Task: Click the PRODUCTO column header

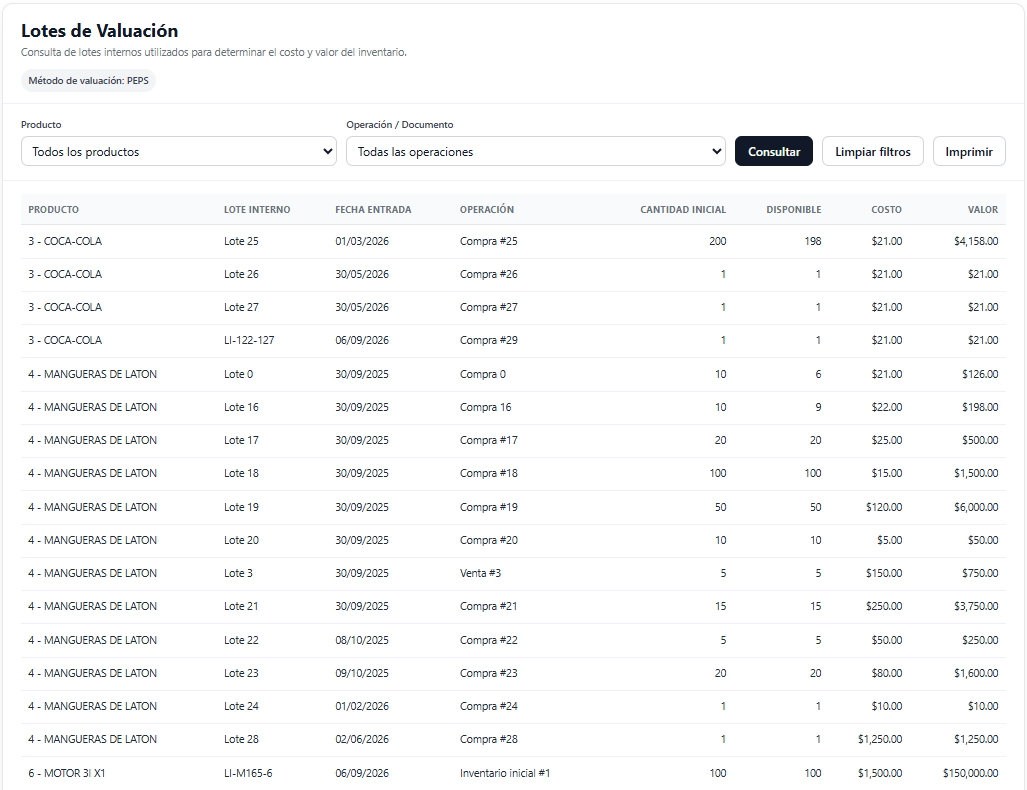Action: (54, 210)
